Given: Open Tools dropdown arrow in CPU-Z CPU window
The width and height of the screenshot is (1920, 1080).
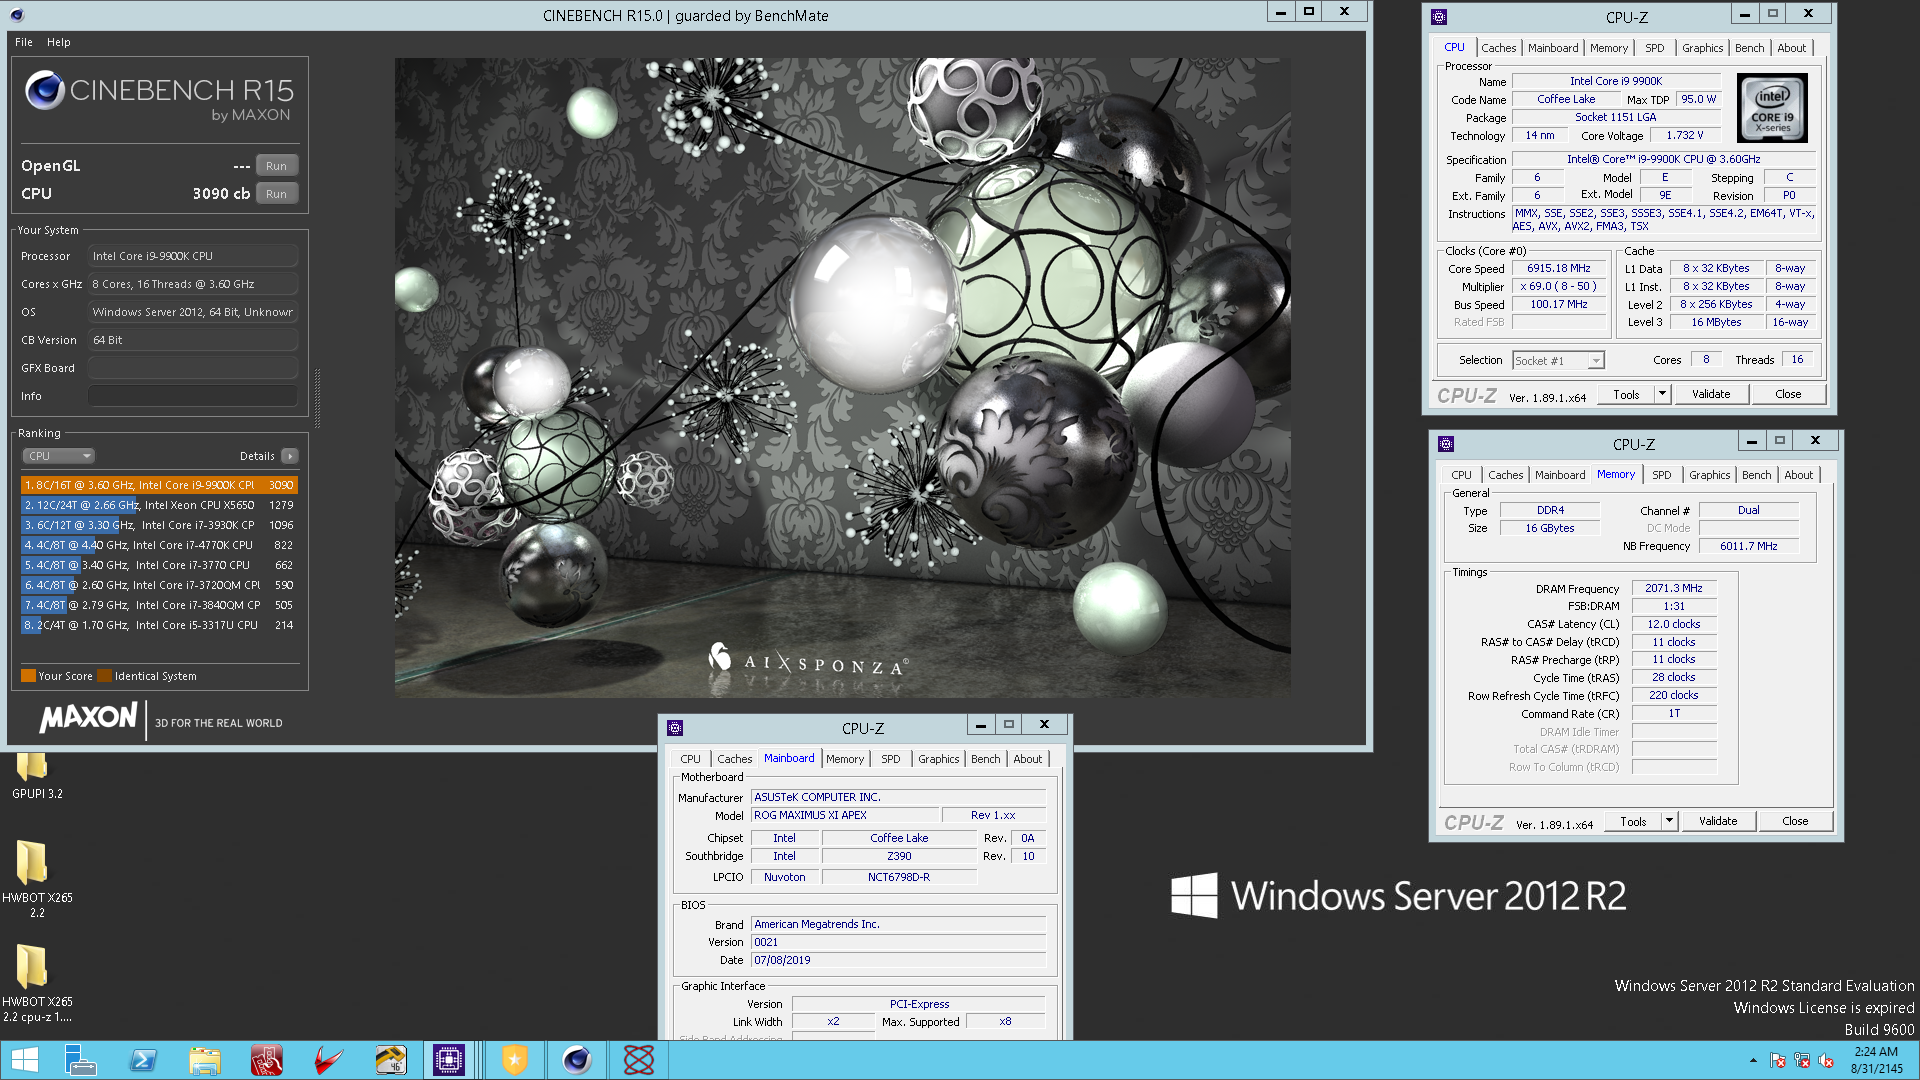Looking at the screenshot, I should click(x=1662, y=394).
